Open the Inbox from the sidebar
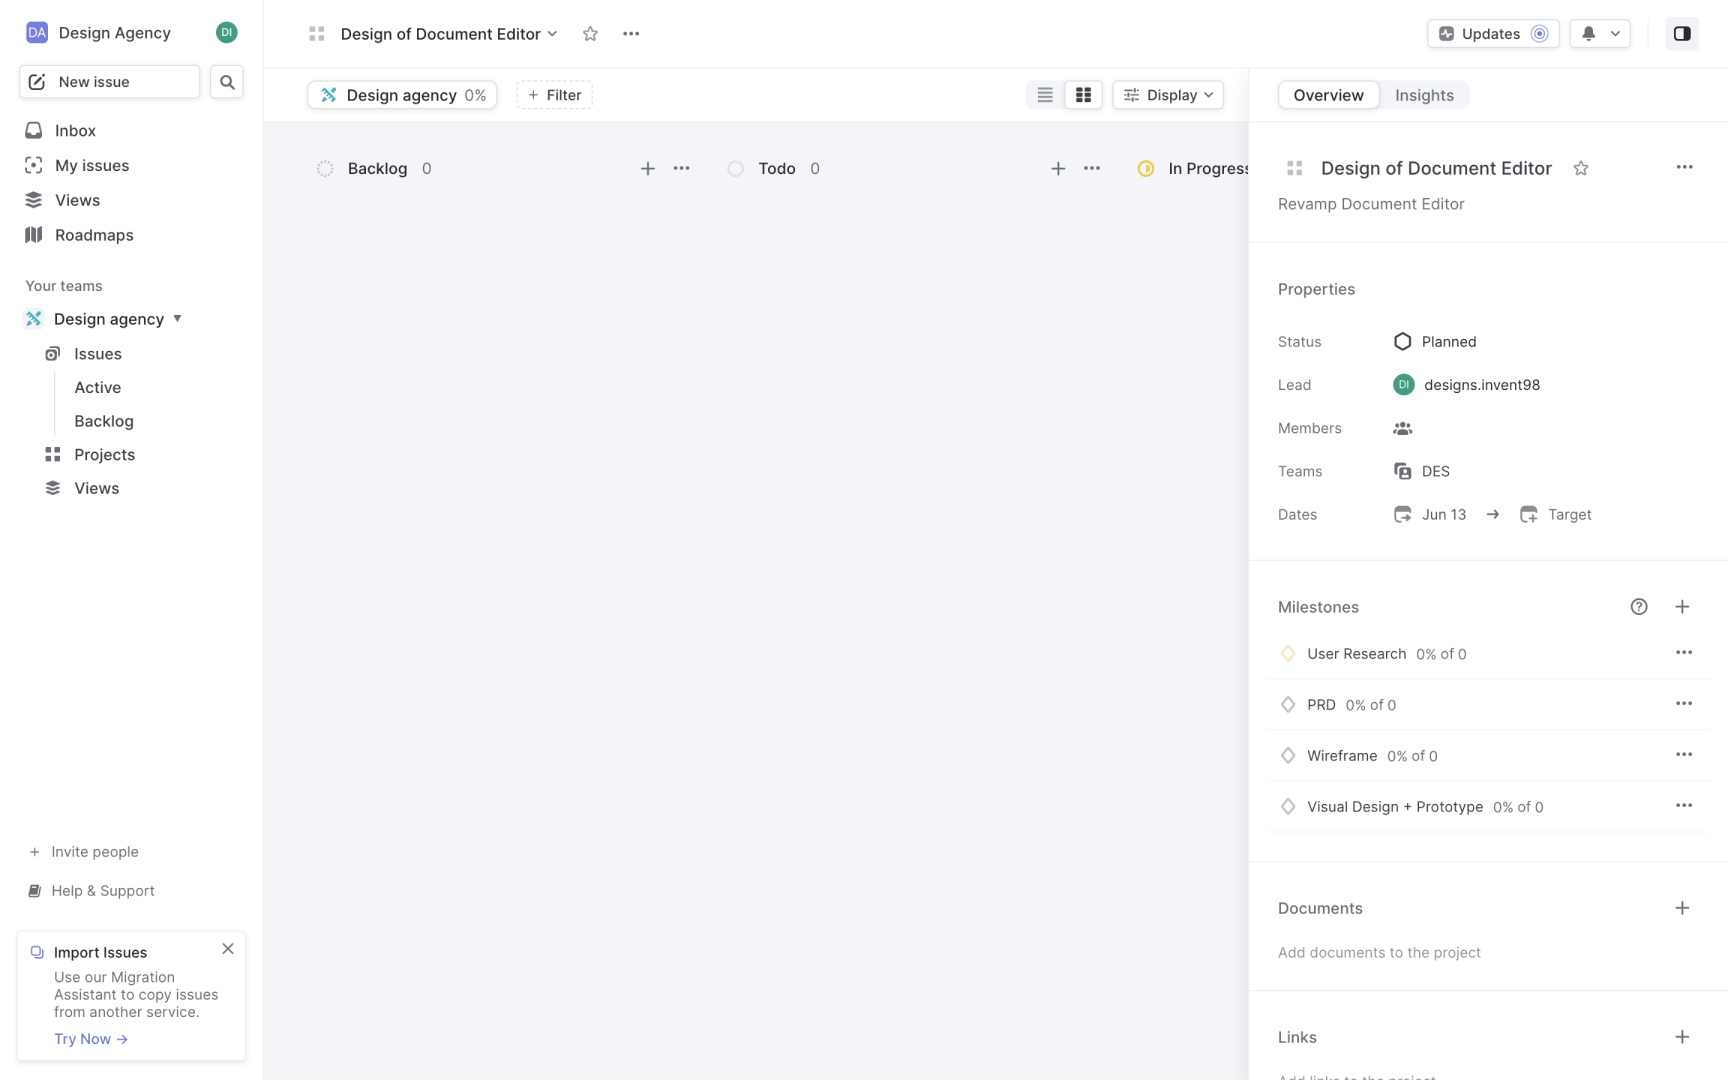1729x1081 pixels. tap(74, 130)
